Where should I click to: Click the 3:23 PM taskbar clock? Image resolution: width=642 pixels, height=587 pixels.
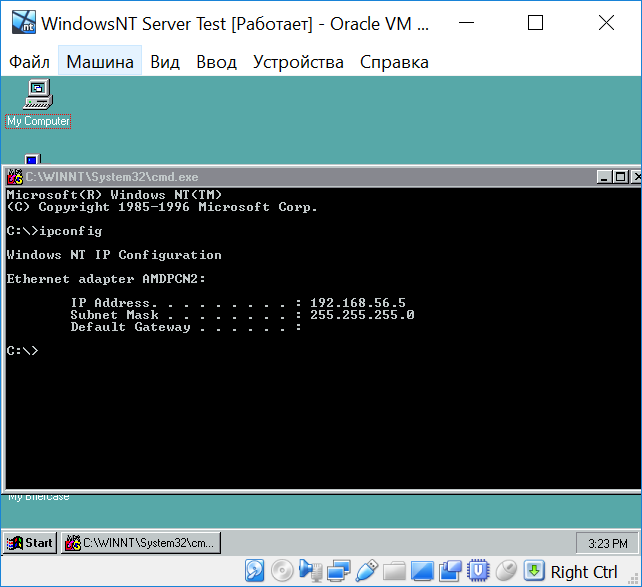pyautogui.click(x=608, y=543)
